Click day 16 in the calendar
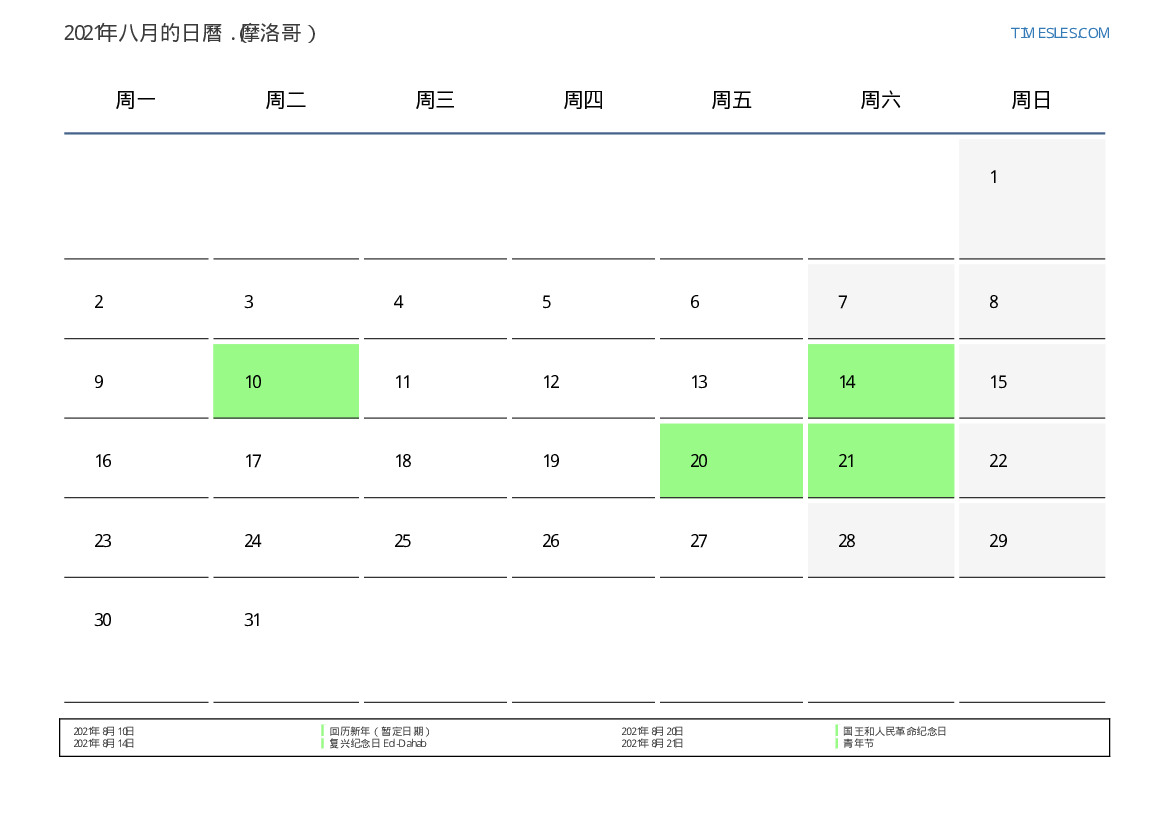The height and width of the screenshot is (827, 1169). (136, 460)
